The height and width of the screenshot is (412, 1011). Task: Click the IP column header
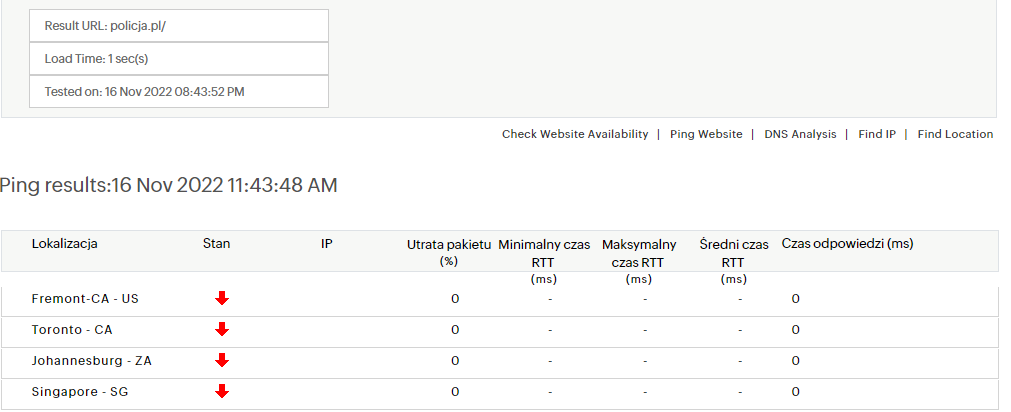327,243
